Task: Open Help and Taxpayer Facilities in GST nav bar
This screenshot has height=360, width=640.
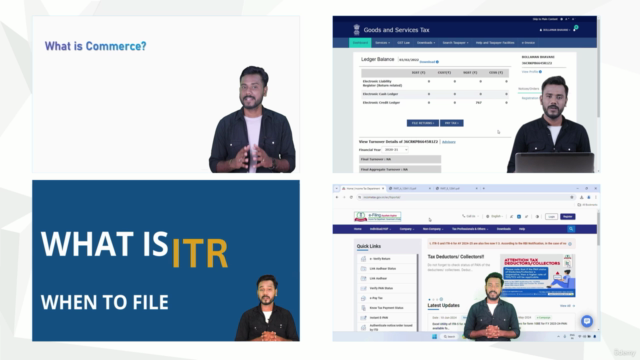Action: coord(495,42)
